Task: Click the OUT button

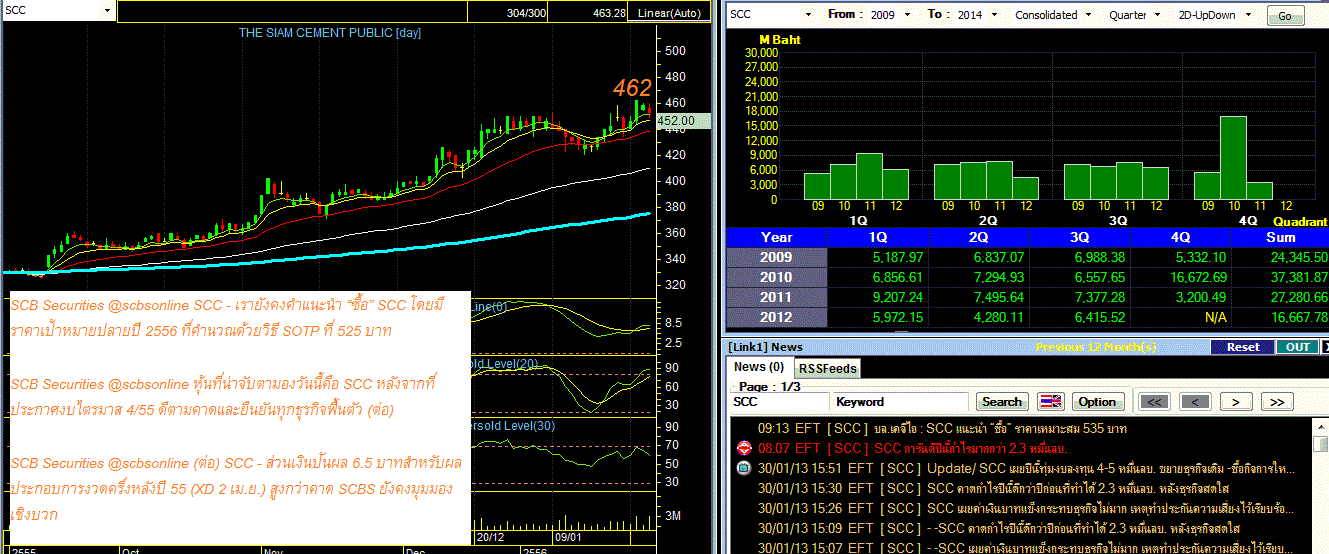Action: (x=1298, y=347)
